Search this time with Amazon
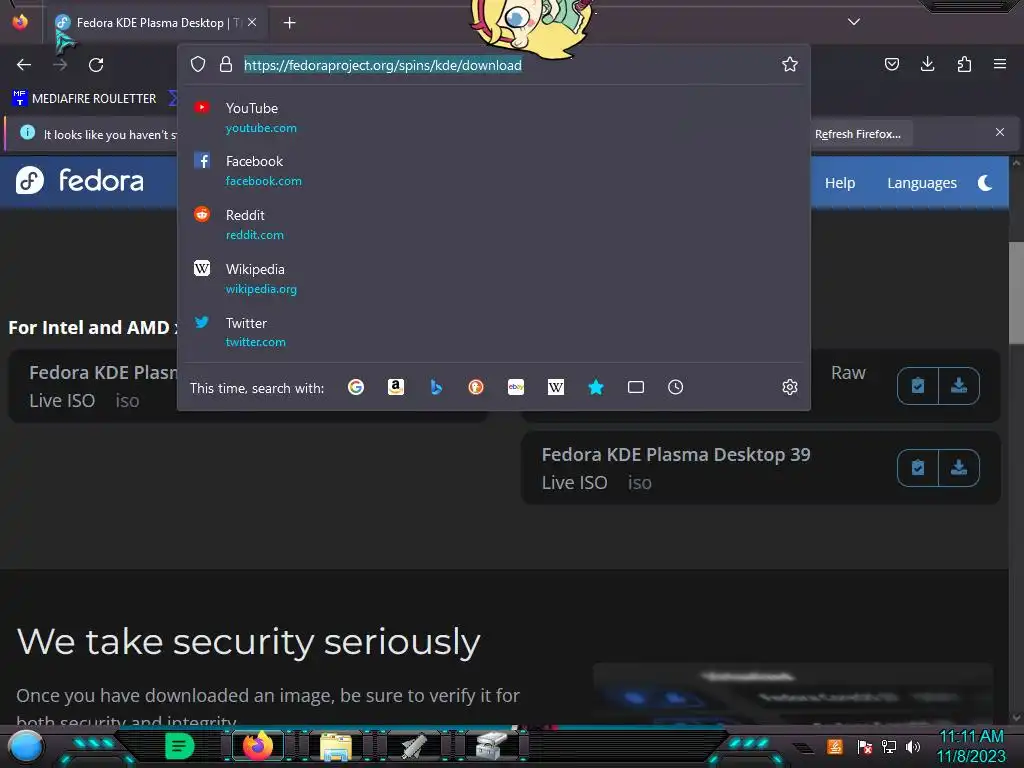The image size is (1024, 768). pos(396,387)
